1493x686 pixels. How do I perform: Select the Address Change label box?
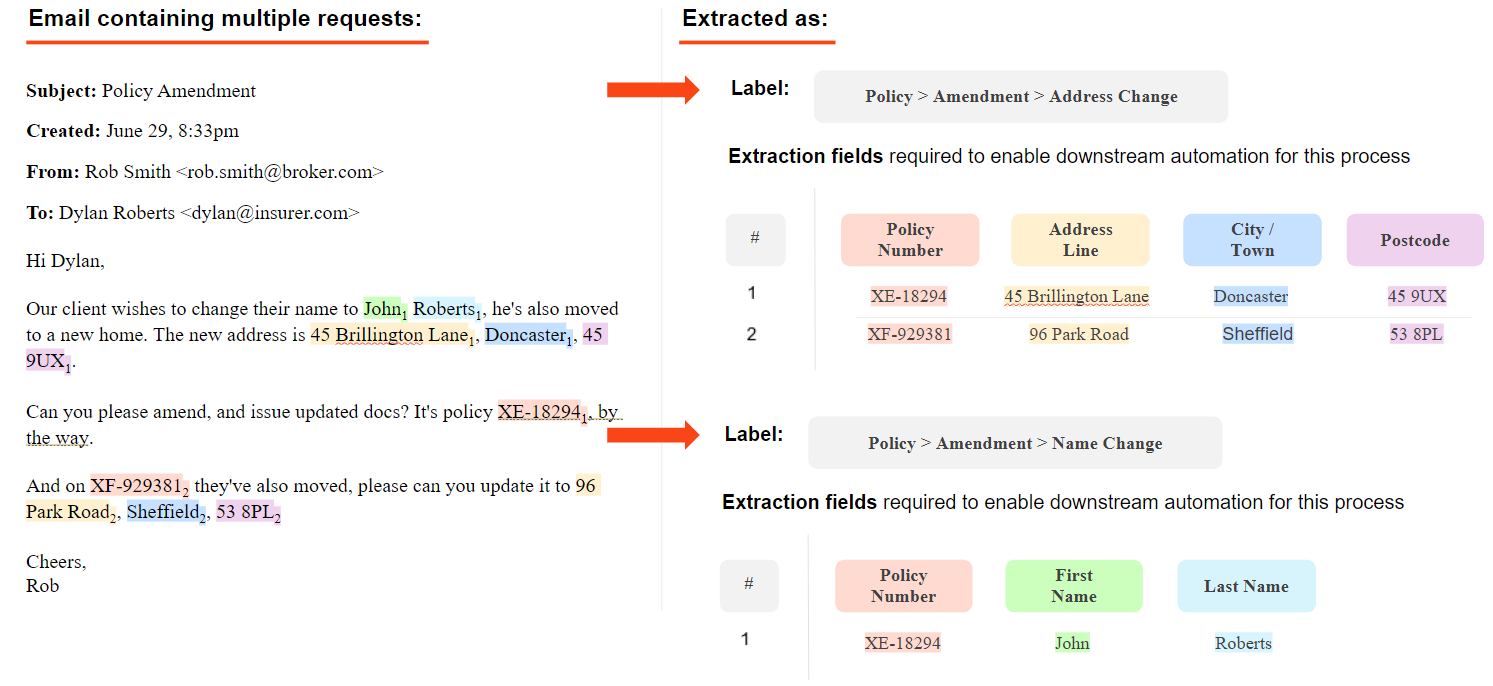(1020, 97)
